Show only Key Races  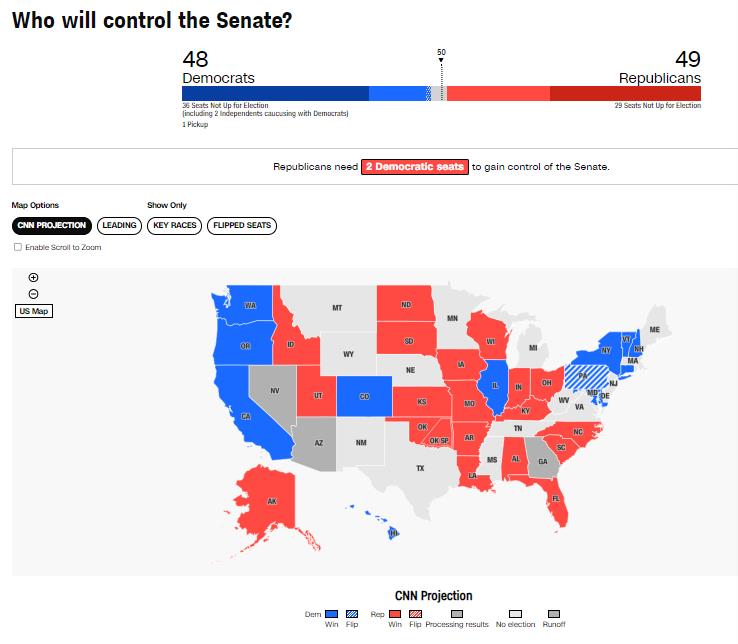(174, 226)
